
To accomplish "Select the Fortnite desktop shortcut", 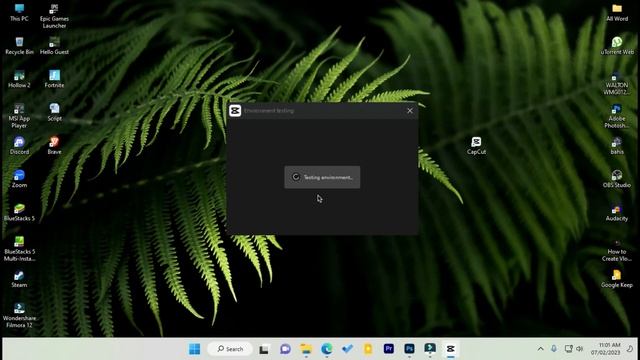I will [54, 79].
